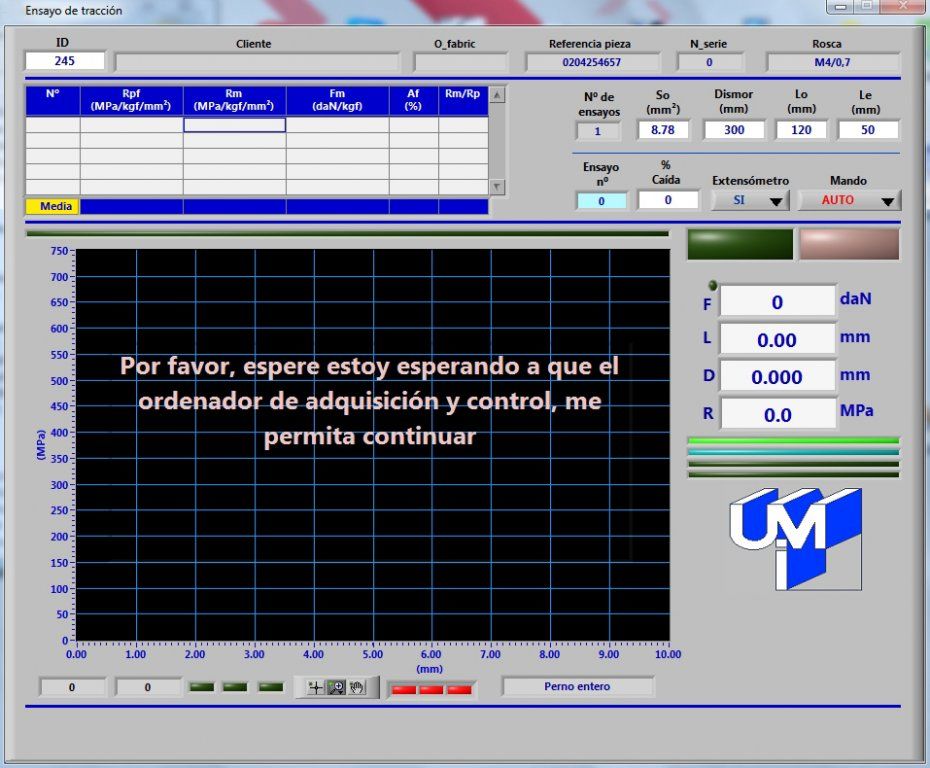Click the 0.00 label on the mm axis

coord(76,654)
